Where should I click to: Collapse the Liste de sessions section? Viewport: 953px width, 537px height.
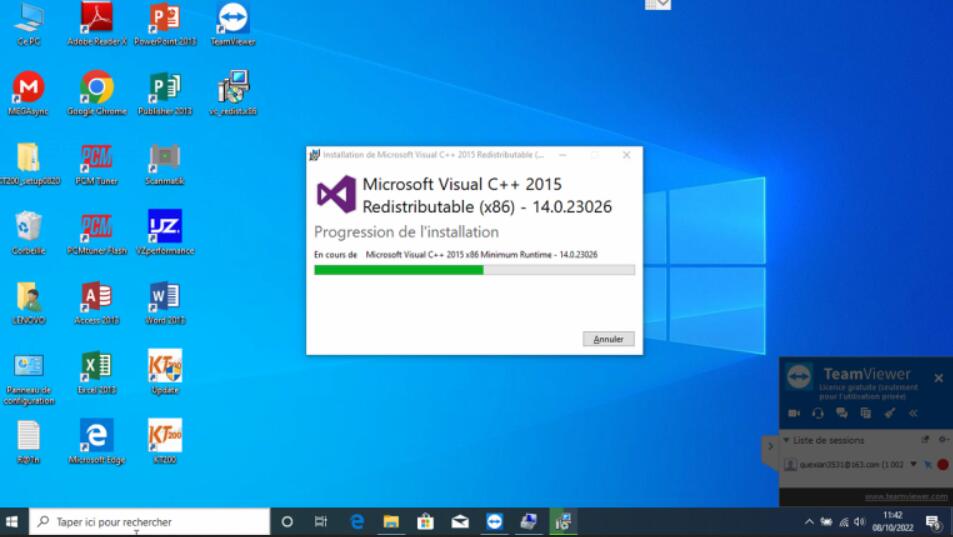click(786, 439)
